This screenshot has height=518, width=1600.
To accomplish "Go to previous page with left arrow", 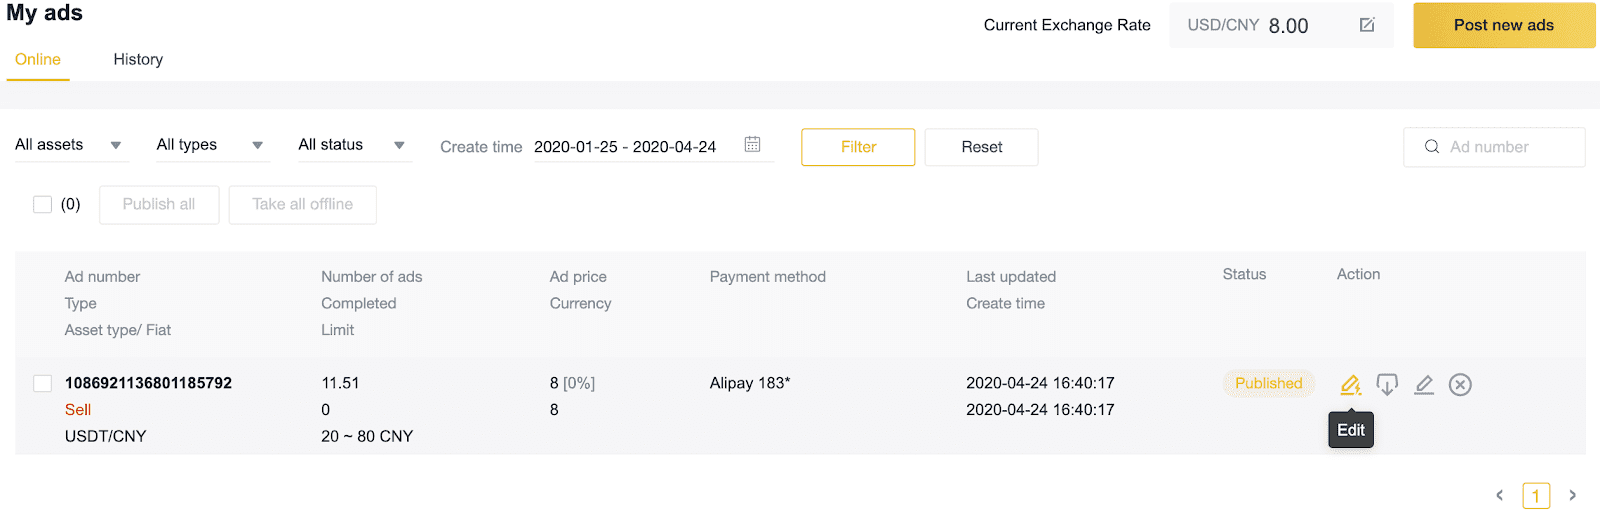I will pos(1499,495).
